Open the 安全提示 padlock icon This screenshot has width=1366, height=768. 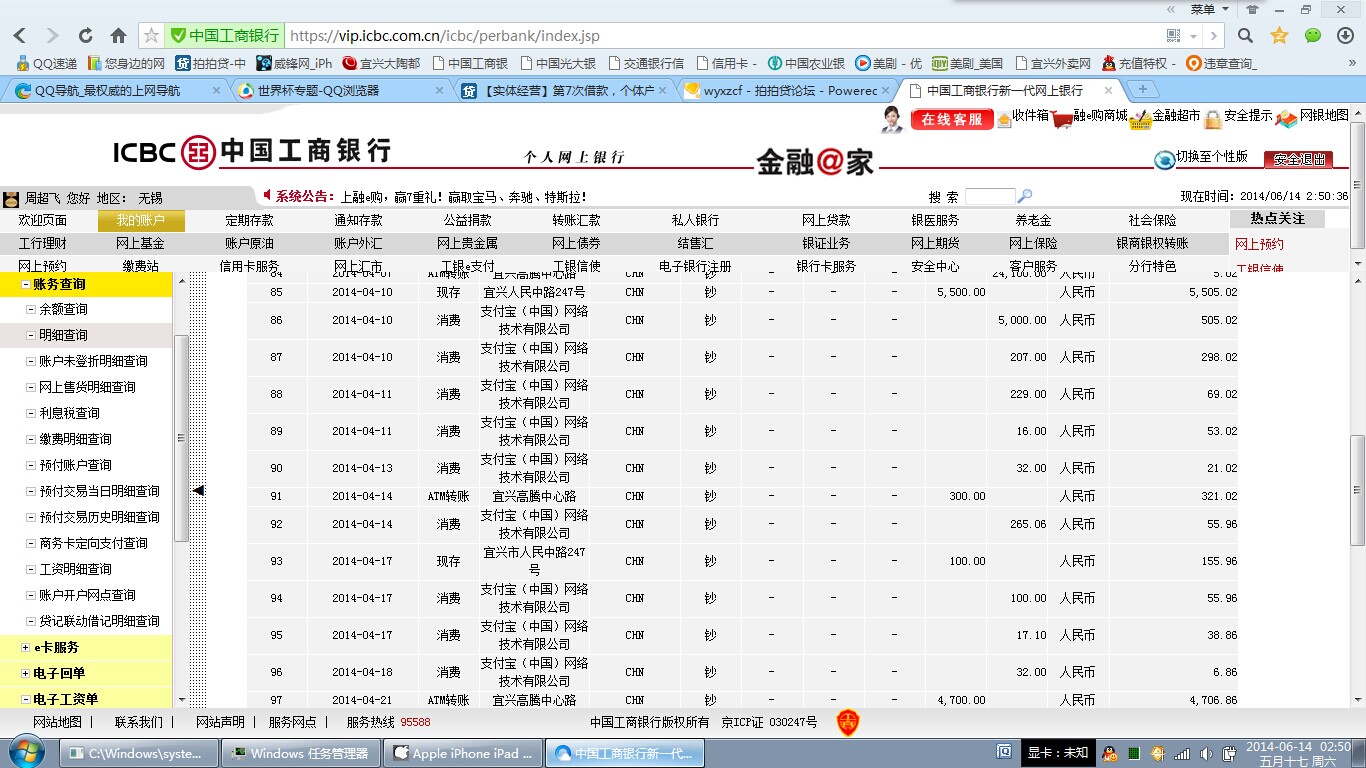tap(1213, 119)
